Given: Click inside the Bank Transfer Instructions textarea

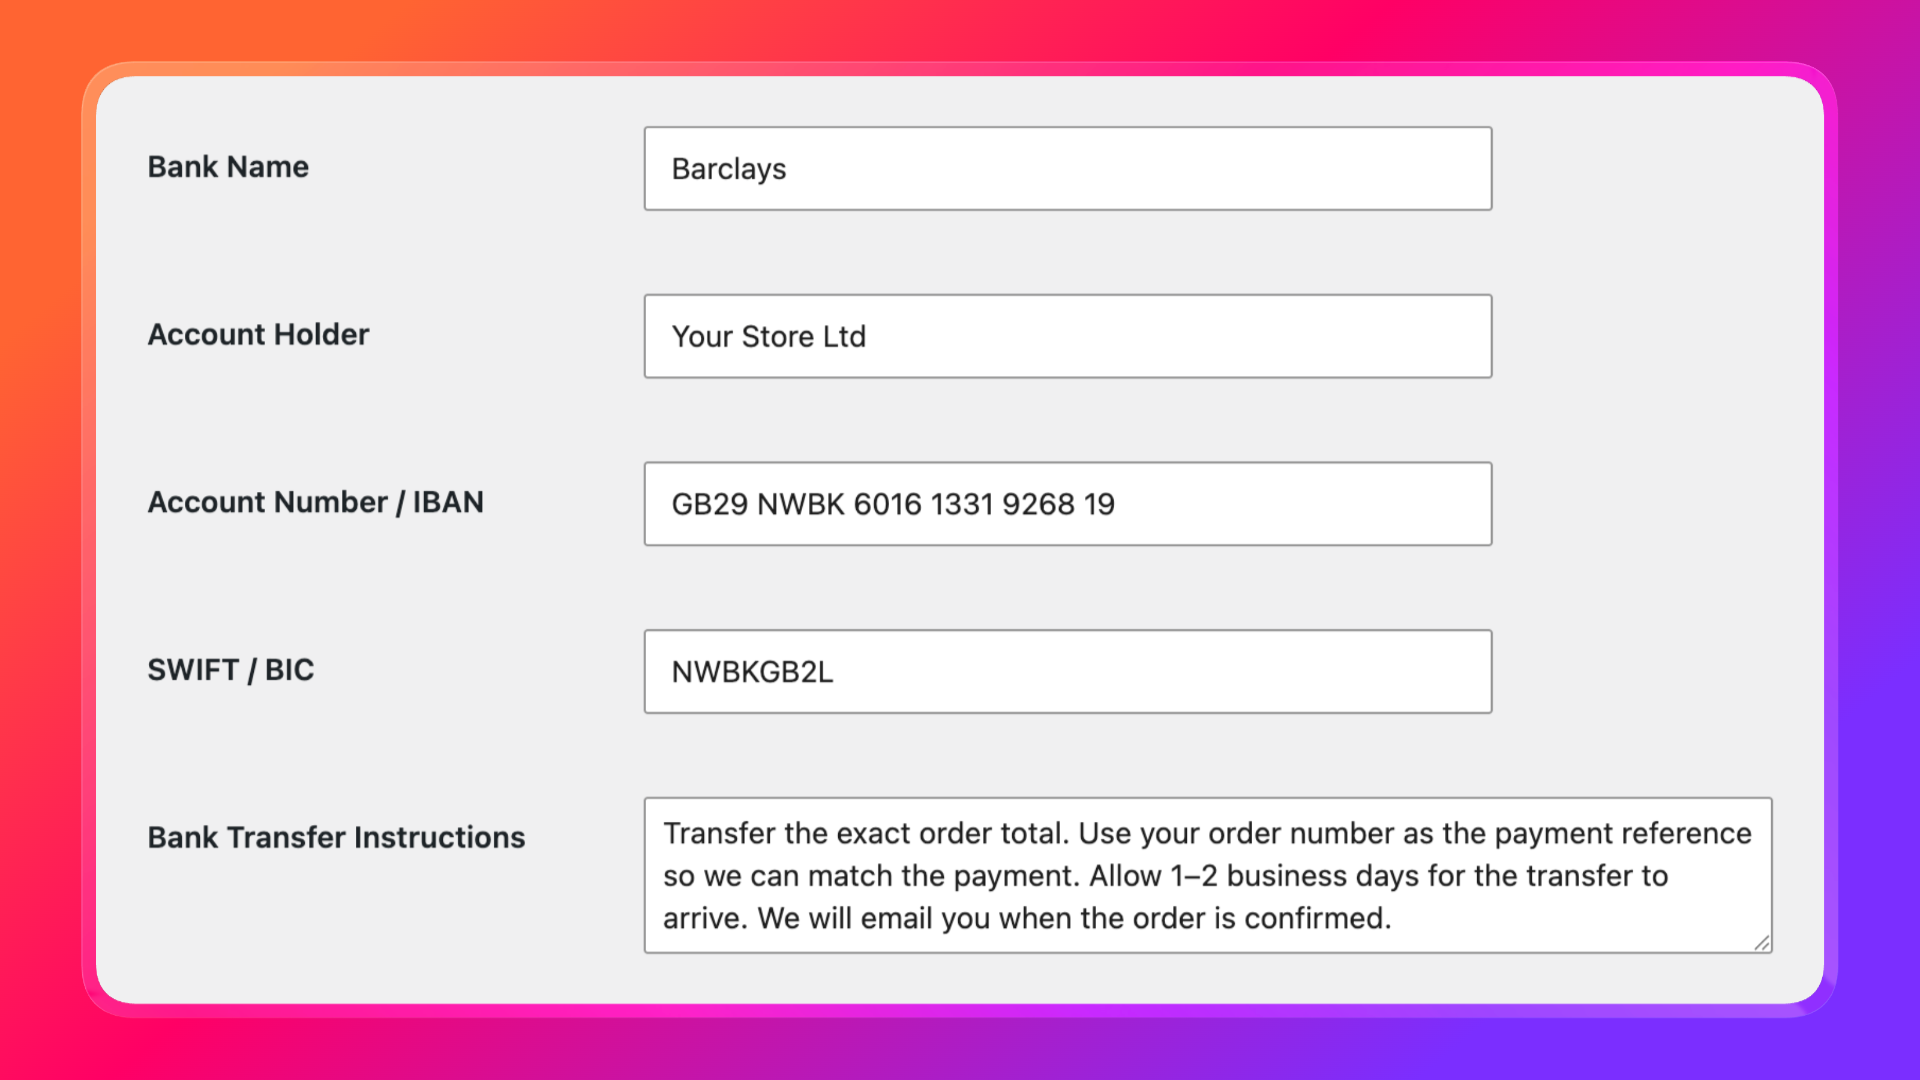Looking at the screenshot, I should point(1208,875).
